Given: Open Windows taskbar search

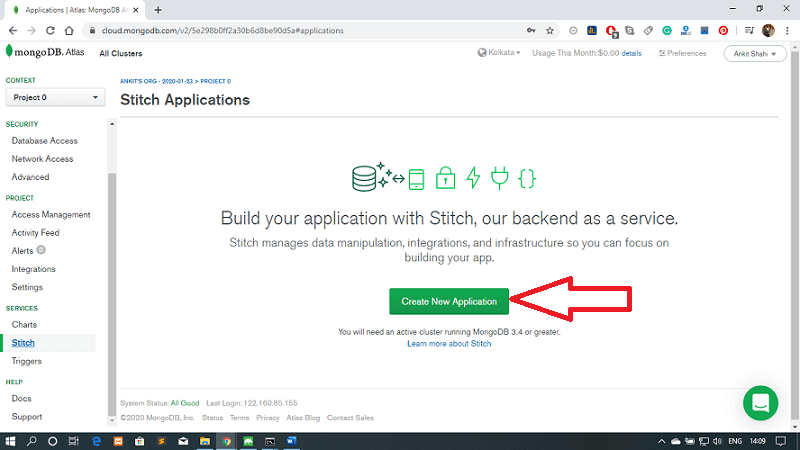Looking at the screenshot, I should pyautogui.click(x=32, y=441).
